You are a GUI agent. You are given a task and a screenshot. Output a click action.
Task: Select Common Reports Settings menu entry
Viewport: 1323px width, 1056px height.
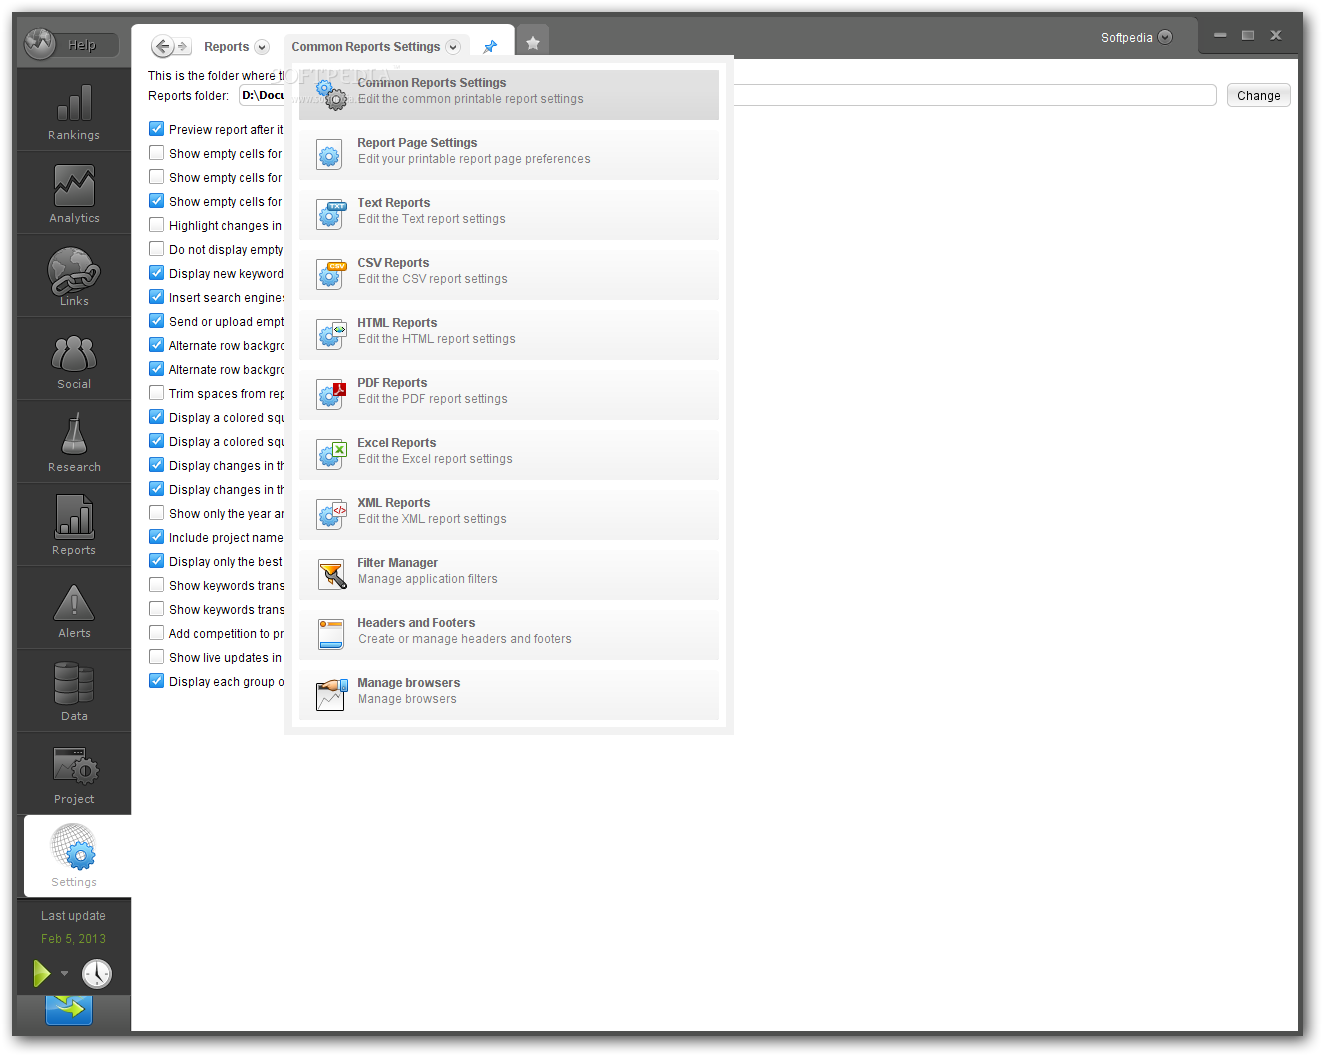point(509,94)
